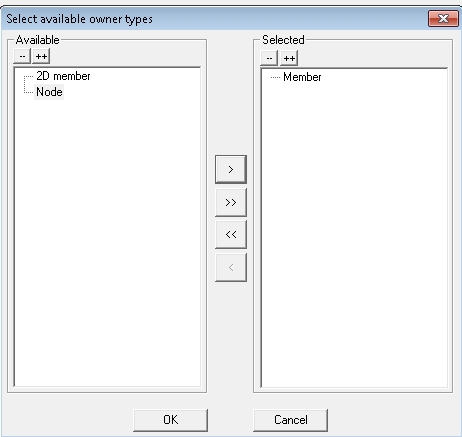
Task: Move highlighted item to Selected using single right arrow
Action: click(x=231, y=169)
